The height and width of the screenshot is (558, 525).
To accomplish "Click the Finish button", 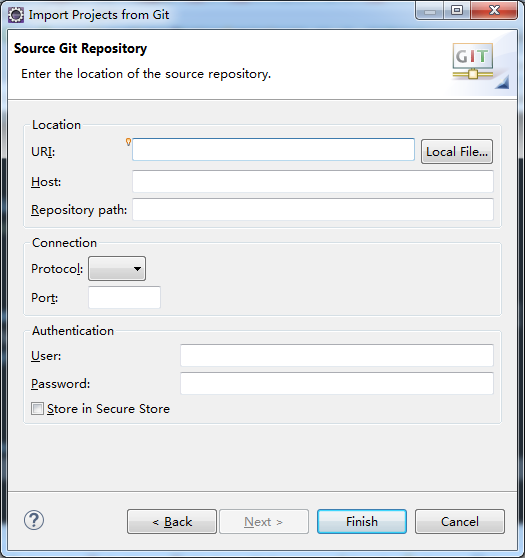I will click(362, 521).
